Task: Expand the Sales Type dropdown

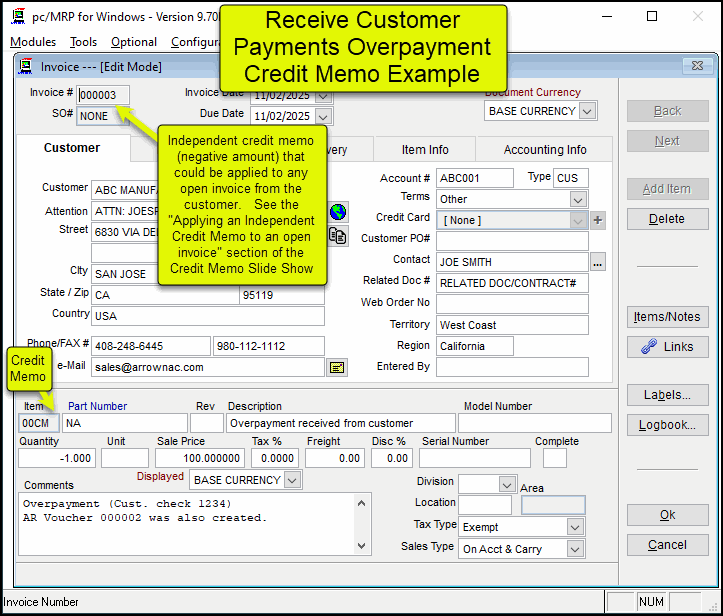Action: [575, 548]
